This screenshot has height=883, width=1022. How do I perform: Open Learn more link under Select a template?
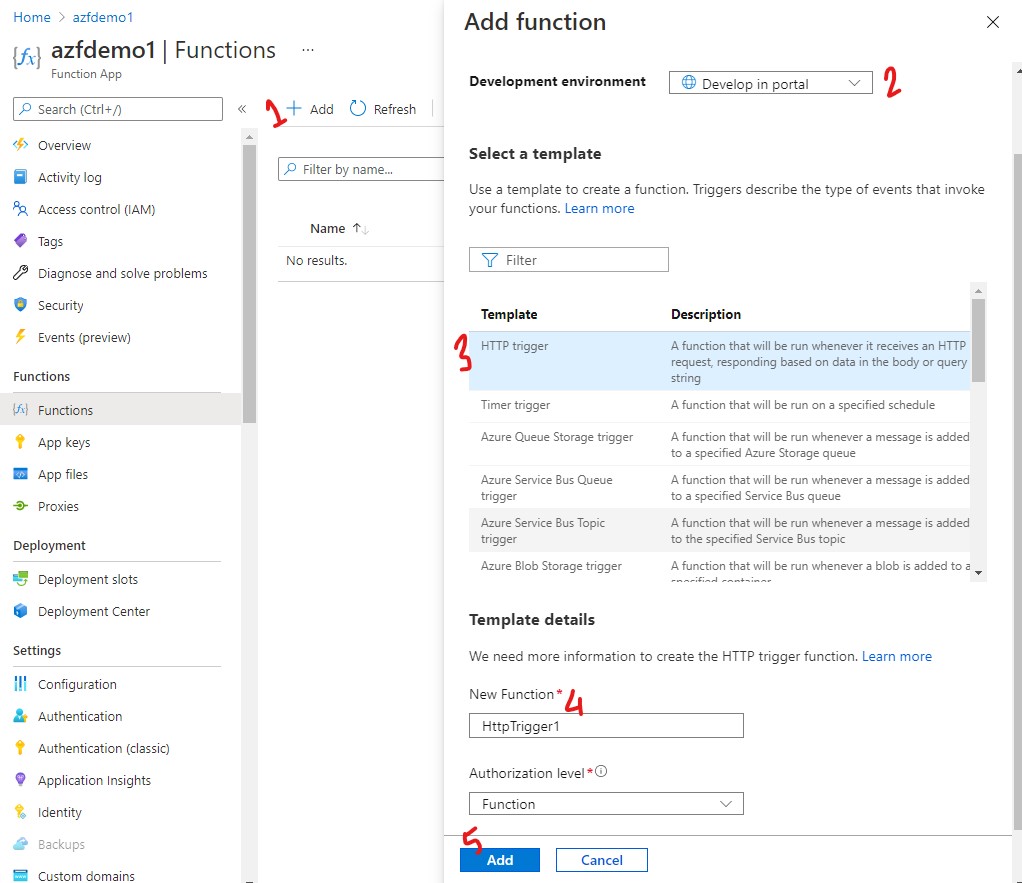tap(599, 208)
